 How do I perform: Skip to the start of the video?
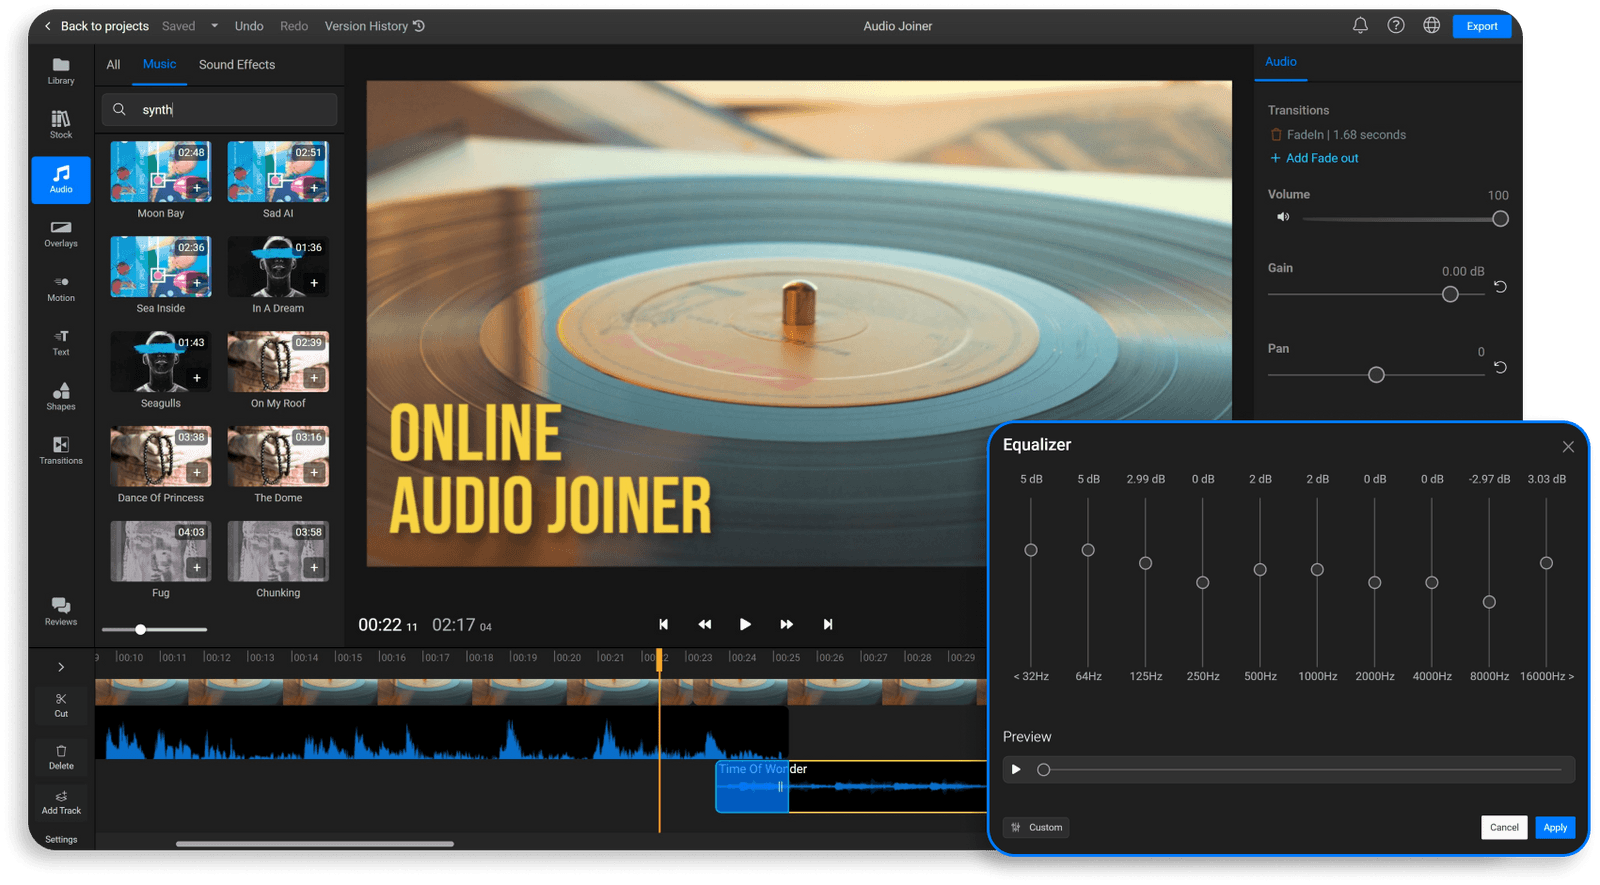(663, 624)
